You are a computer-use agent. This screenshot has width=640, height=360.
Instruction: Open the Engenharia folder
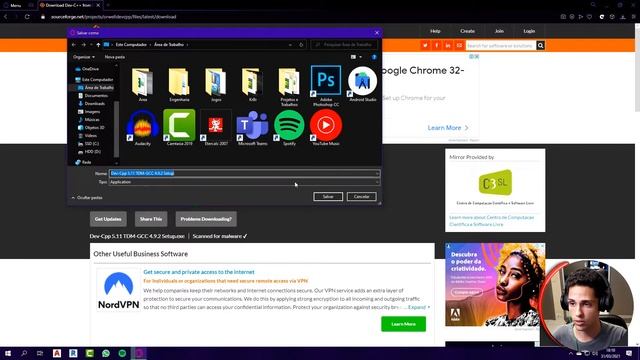179,84
